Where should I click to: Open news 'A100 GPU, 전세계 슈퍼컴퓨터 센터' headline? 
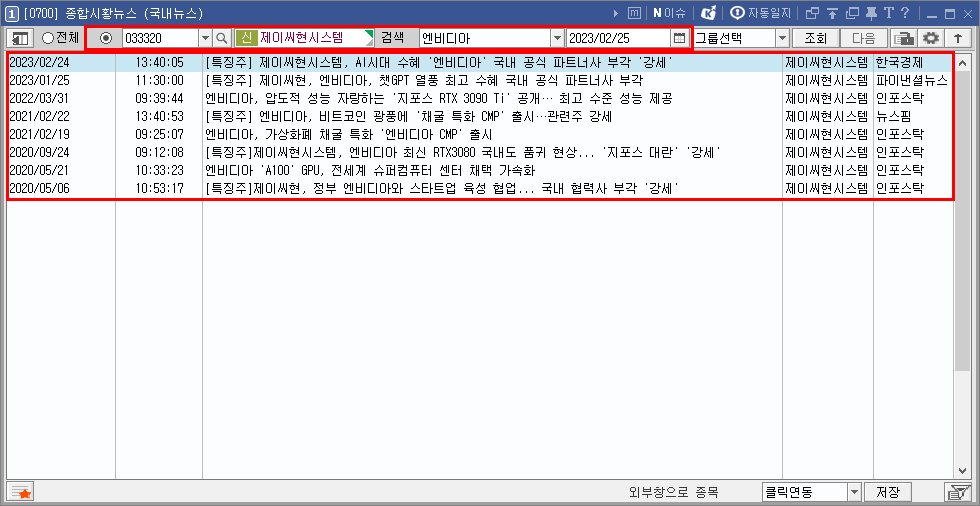pyautogui.click(x=371, y=170)
